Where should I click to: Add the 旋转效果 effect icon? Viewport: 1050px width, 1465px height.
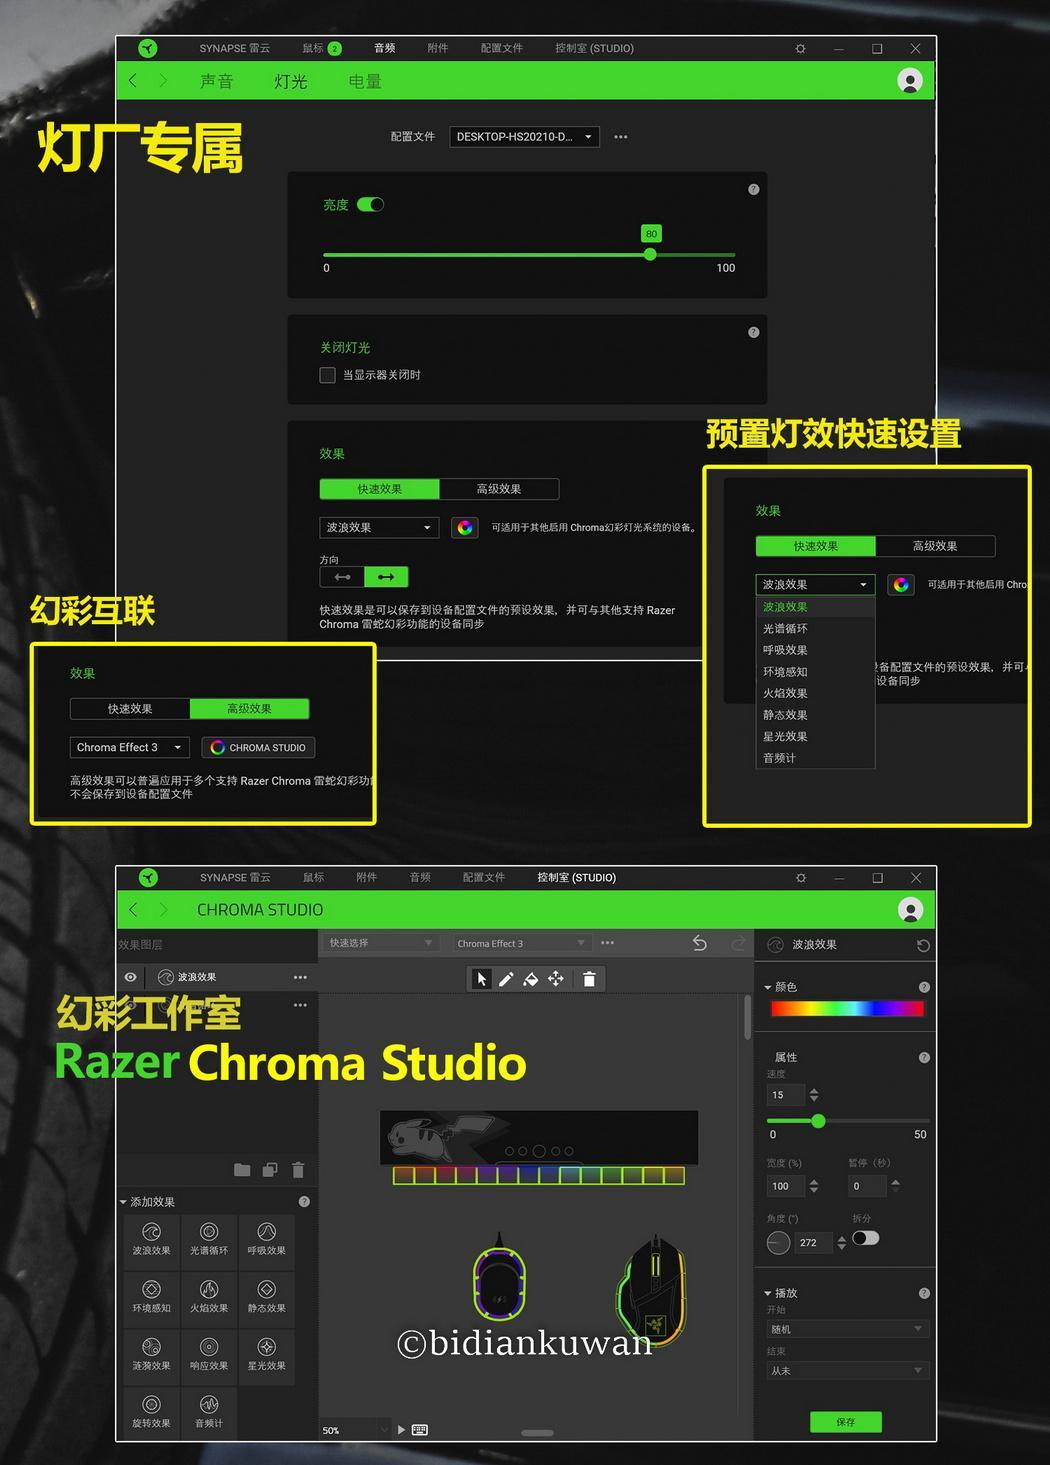tap(152, 1412)
